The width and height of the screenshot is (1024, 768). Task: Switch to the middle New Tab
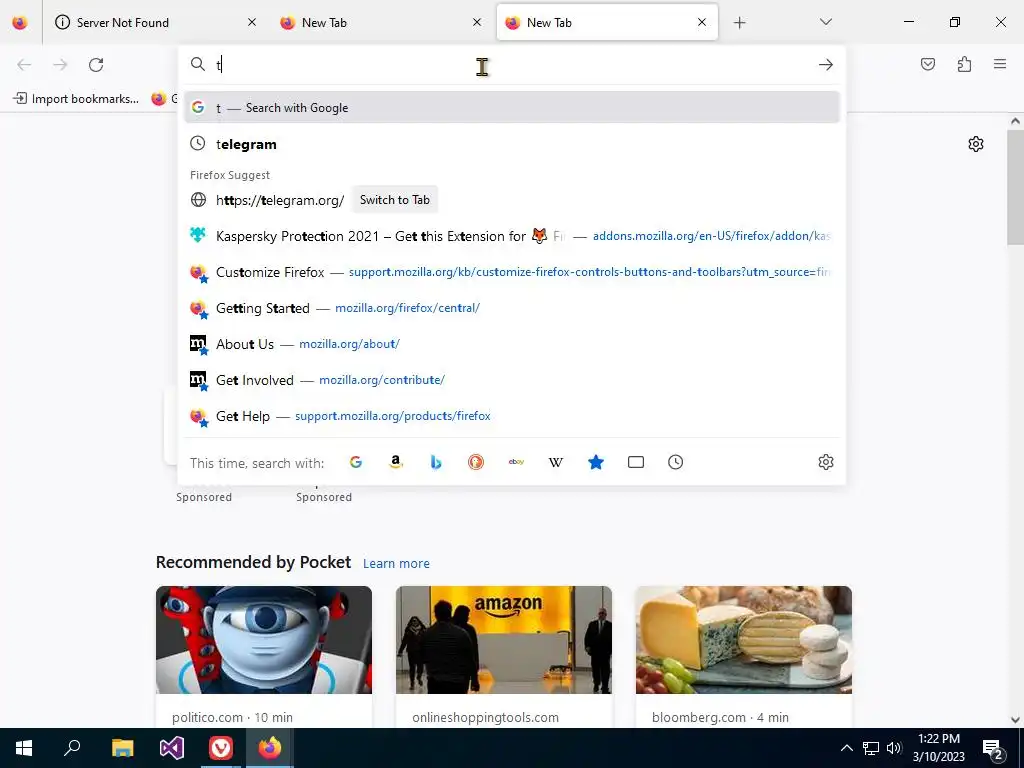381,23
